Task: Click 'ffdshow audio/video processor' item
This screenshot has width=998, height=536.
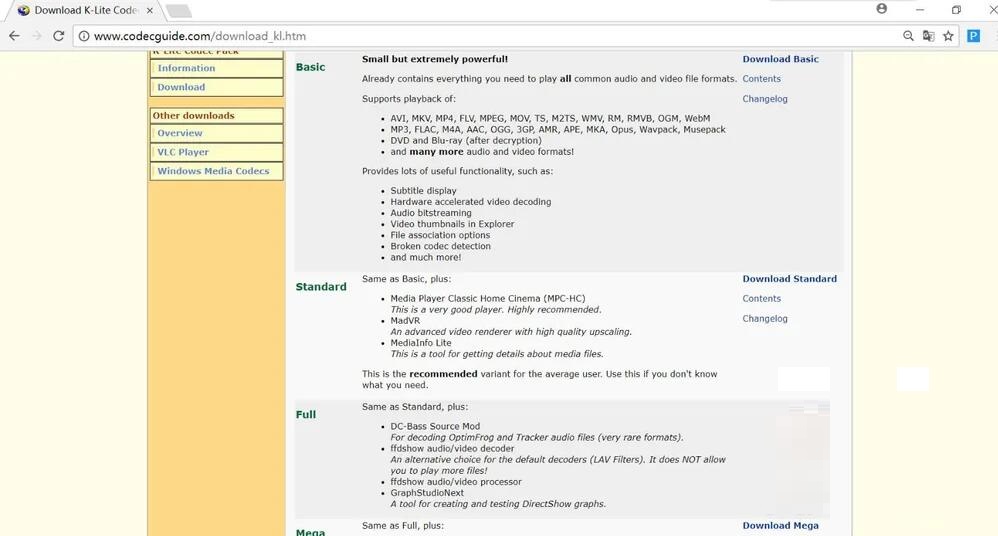Action: point(456,482)
